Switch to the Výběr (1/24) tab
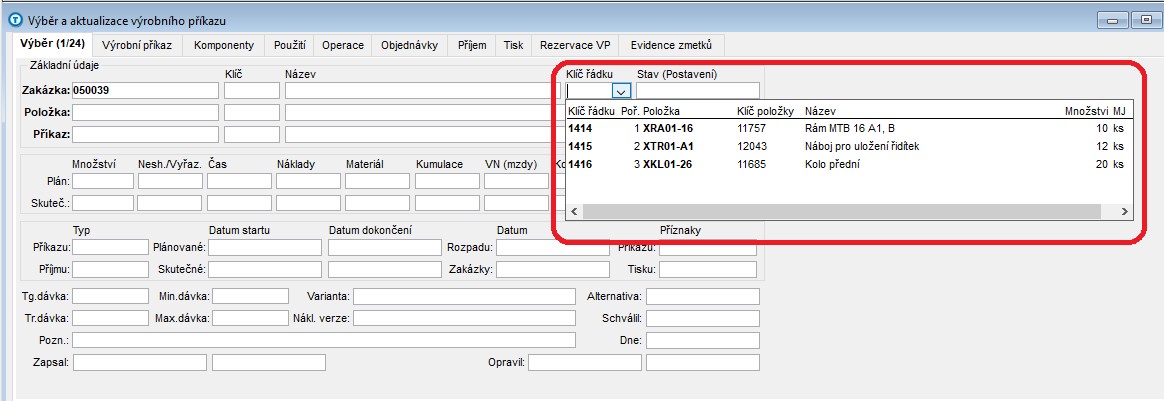The width and height of the screenshot is (1164, 401). 52,45
